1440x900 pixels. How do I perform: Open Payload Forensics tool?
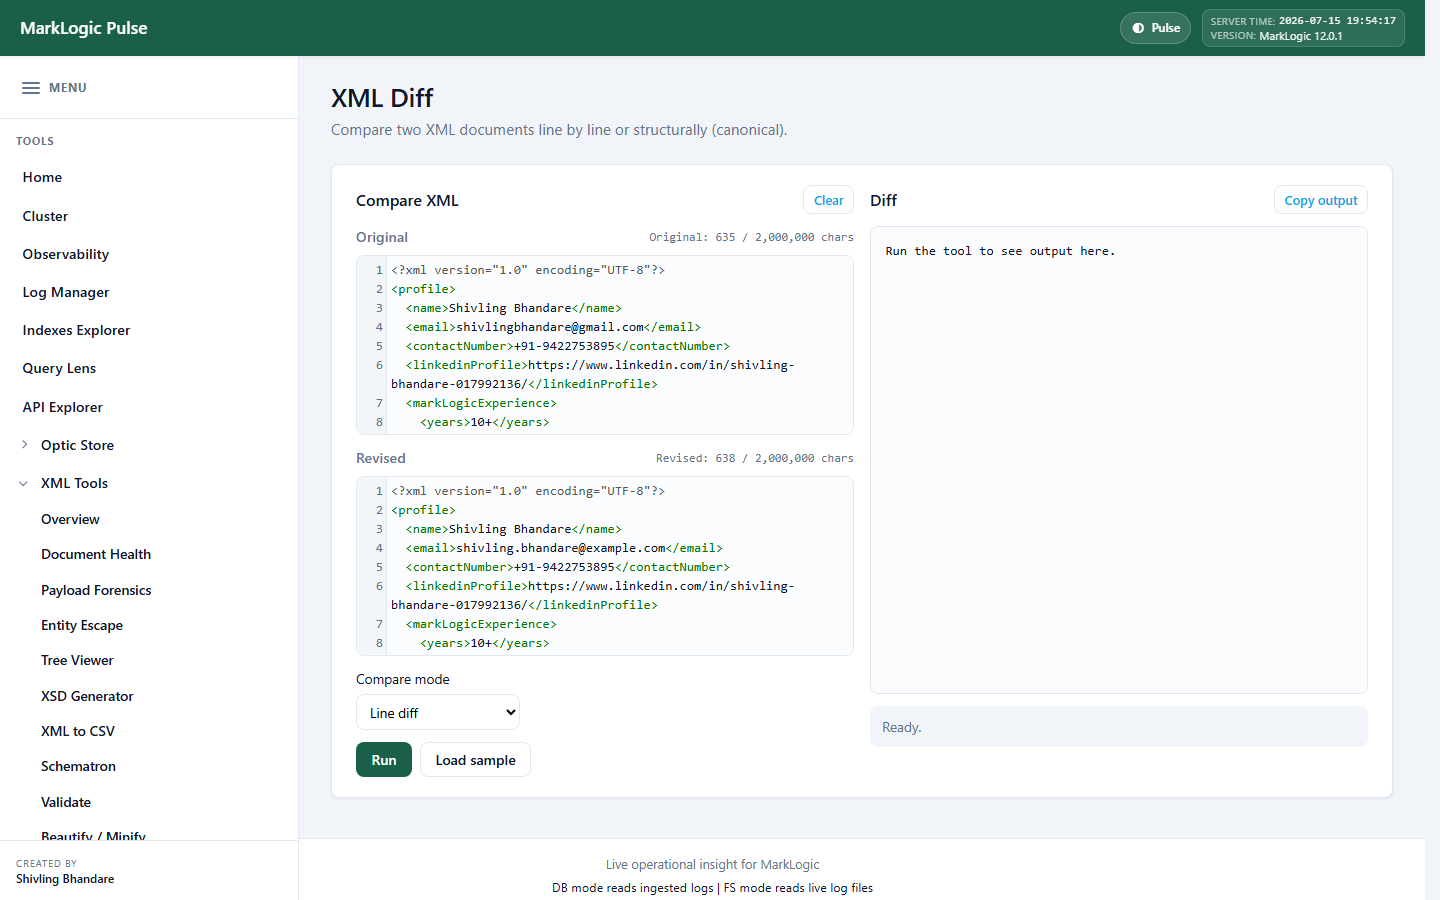tap(96, 590)
